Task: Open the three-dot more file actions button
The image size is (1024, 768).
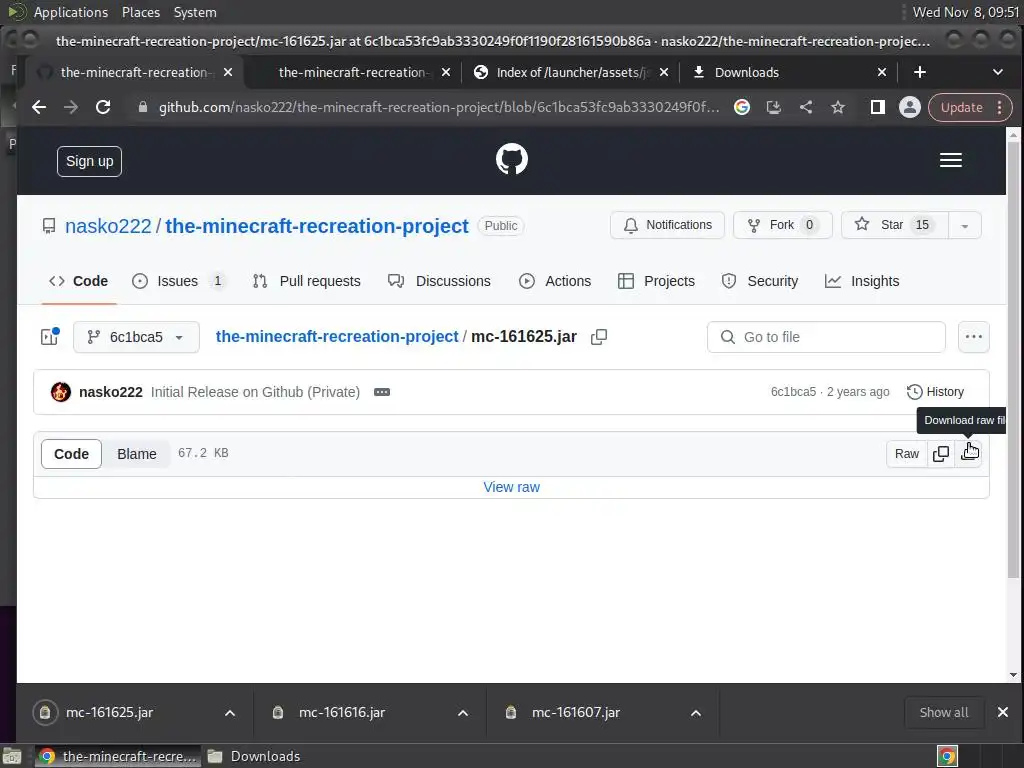Action: 973,337
